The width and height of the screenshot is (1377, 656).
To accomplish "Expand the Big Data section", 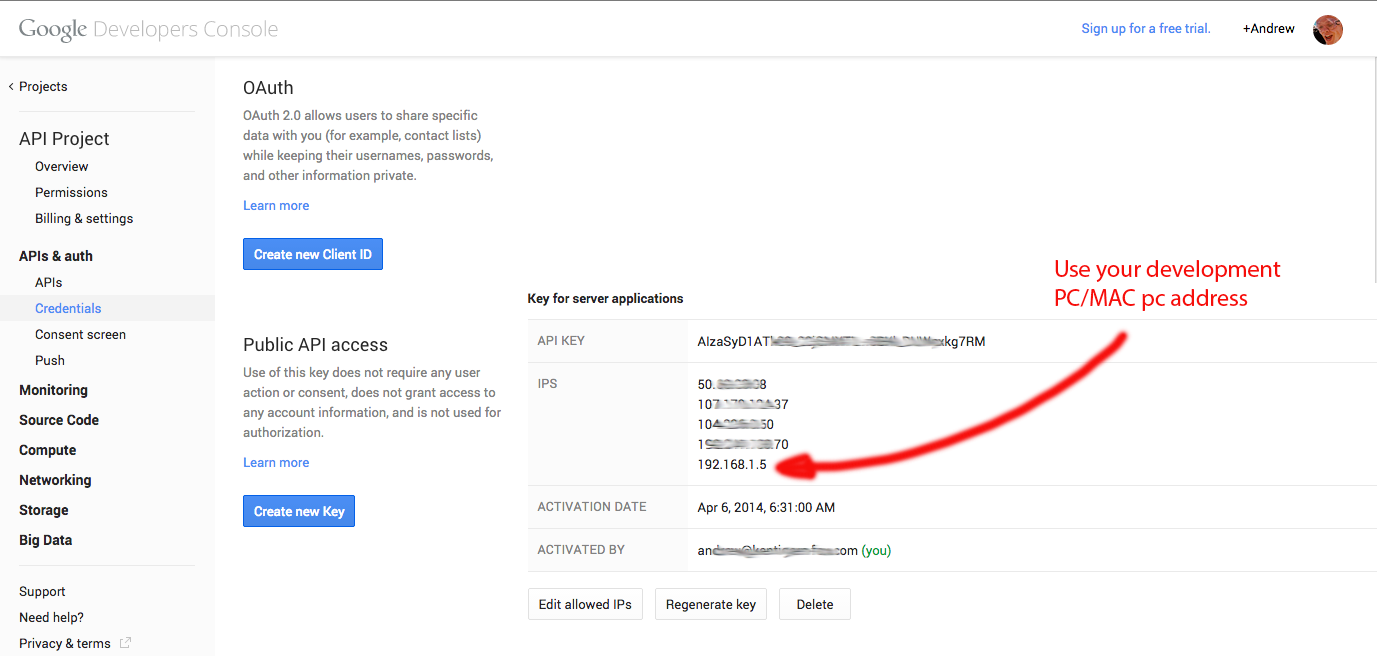I will point(46,540).
